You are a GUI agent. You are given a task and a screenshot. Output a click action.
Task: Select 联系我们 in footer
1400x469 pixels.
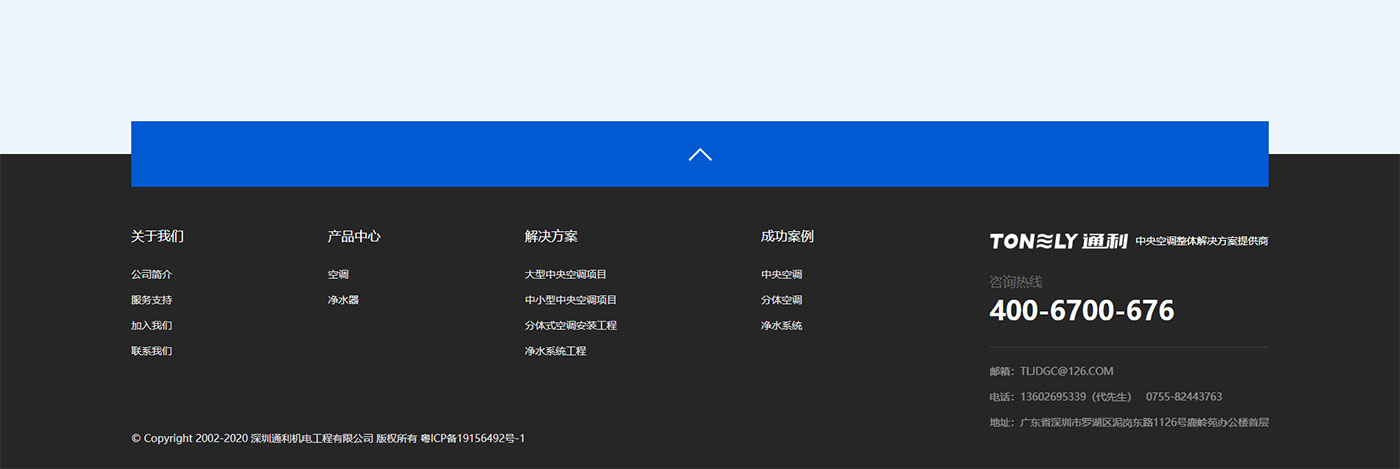(x=151, y=352)
